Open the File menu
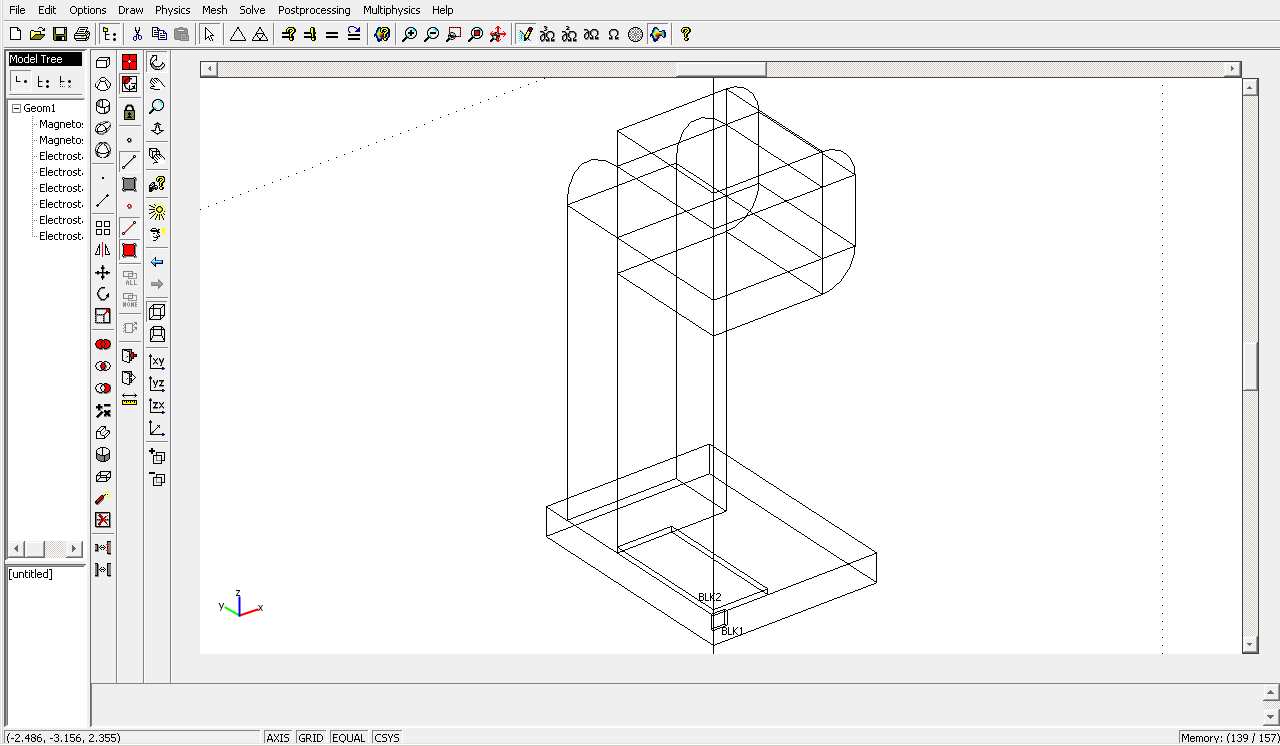This screenshot has height=746, width=1280. (17, 10)
